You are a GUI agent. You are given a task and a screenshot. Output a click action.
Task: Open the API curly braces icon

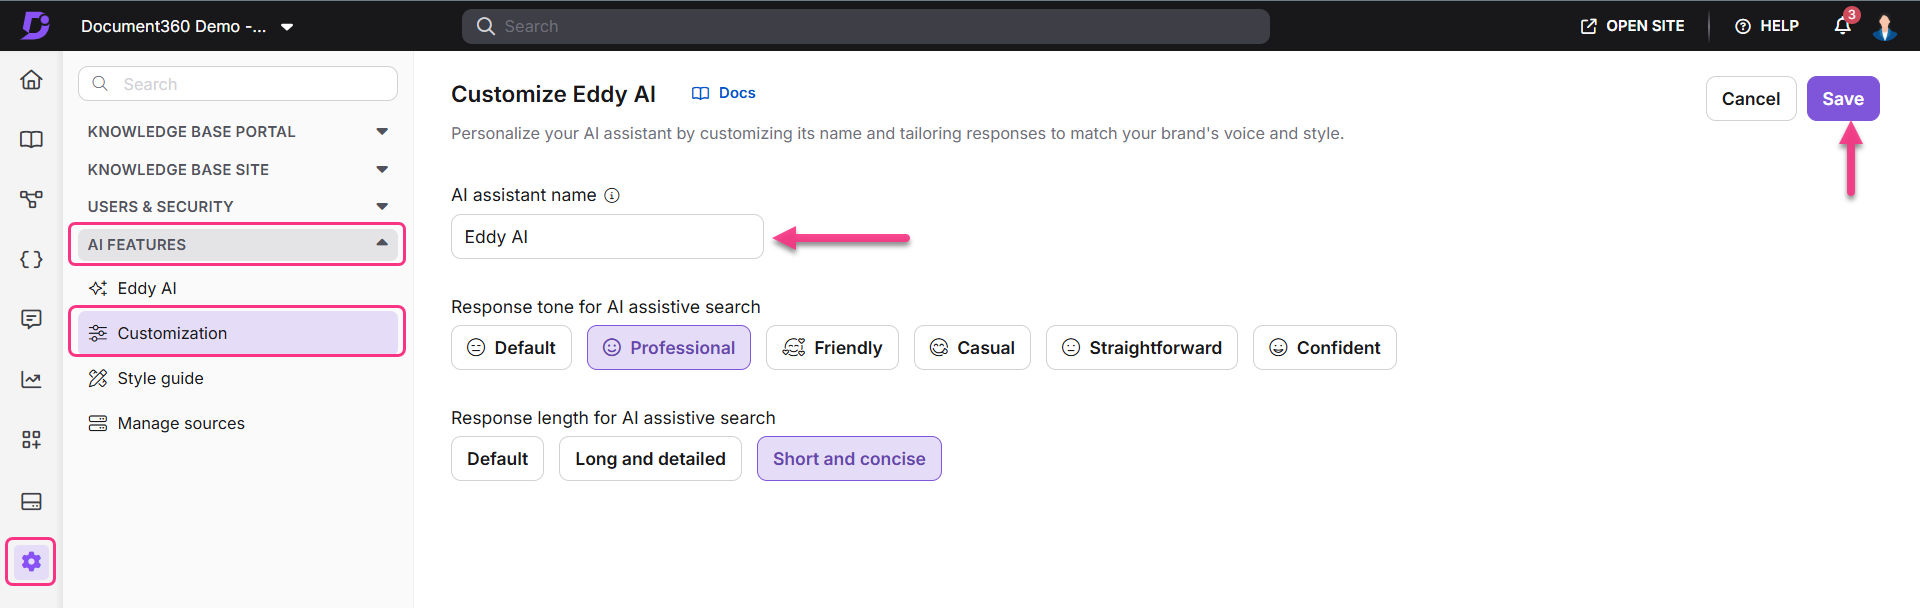coord(31,260)
